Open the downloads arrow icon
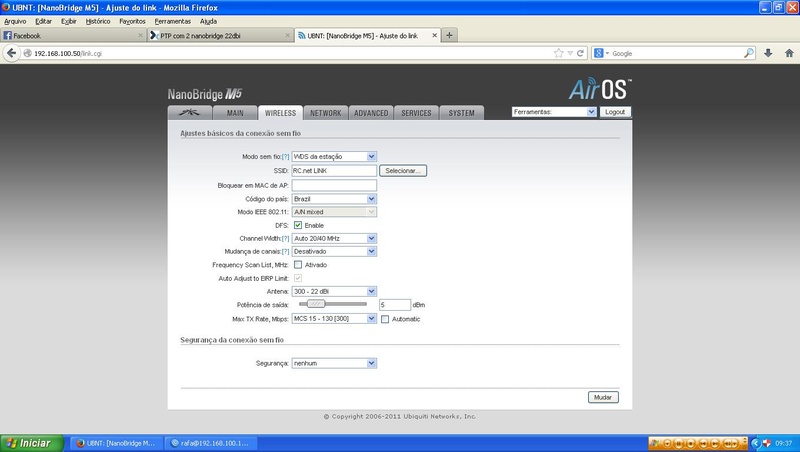The image size is (800, 452). [x=768, y=53]
